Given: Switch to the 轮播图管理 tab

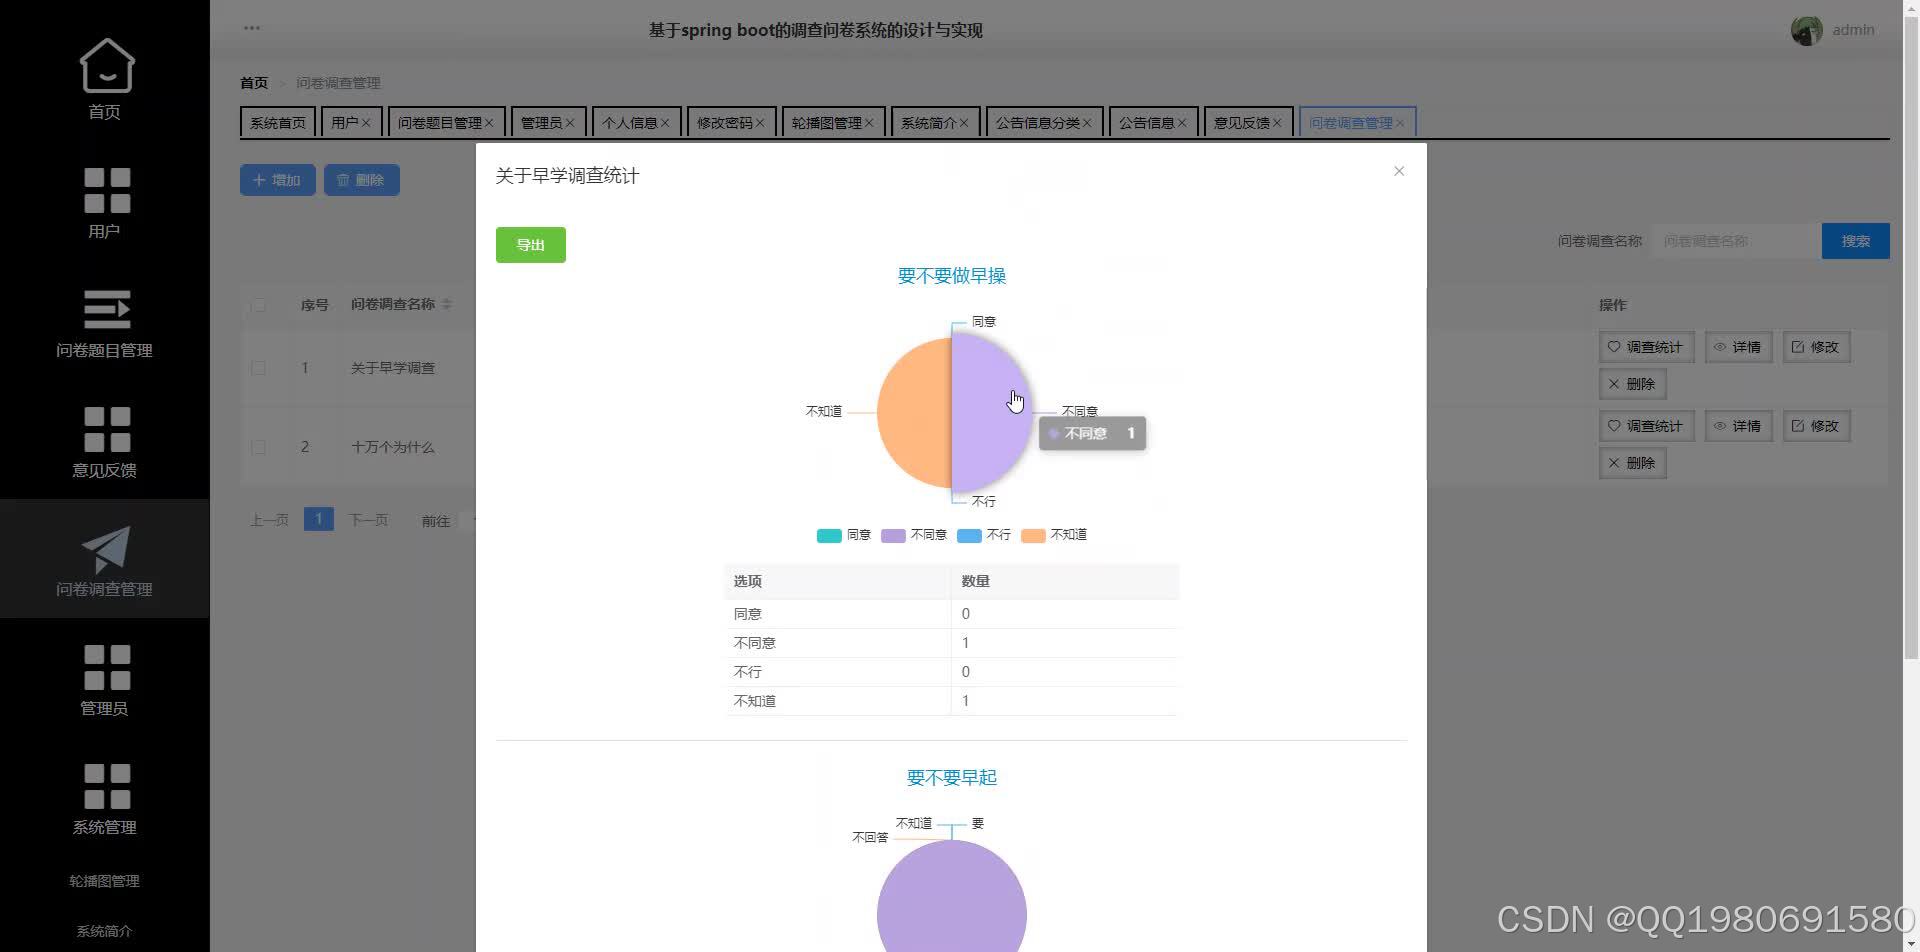Looking at the screenshot, I should pos(833,122).
